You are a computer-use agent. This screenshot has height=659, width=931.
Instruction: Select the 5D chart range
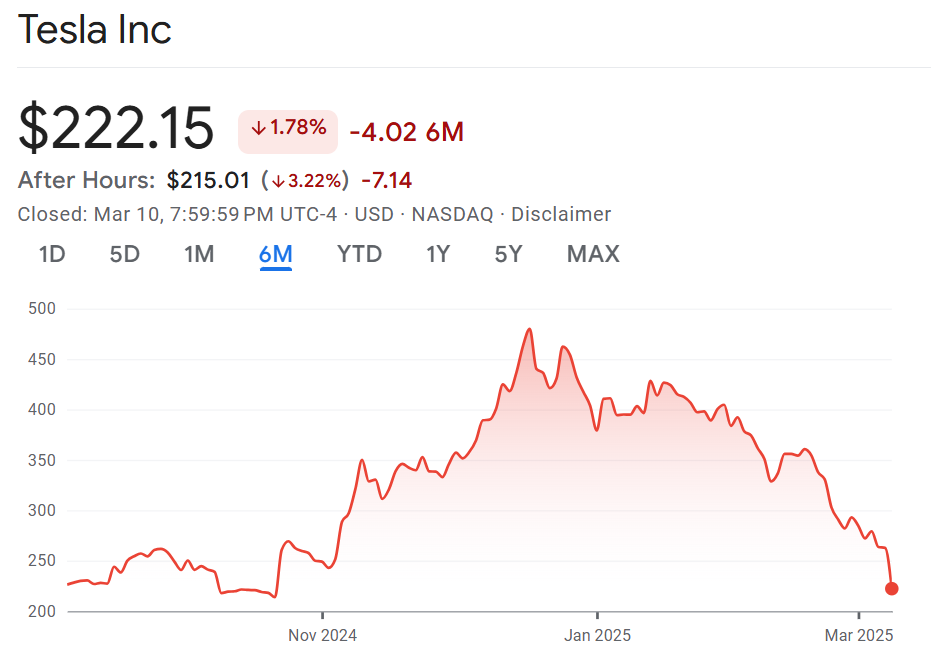[x=125, y=254]
